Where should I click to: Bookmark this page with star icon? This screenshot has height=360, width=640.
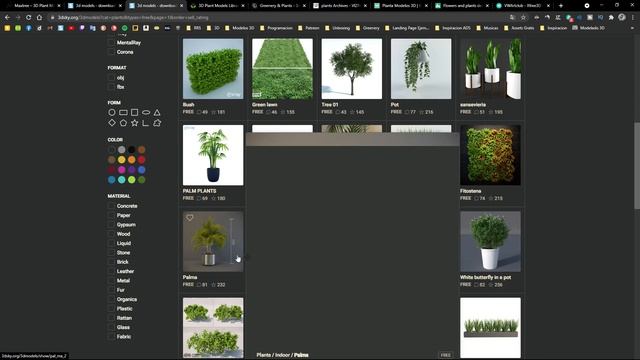coord(523,18)
